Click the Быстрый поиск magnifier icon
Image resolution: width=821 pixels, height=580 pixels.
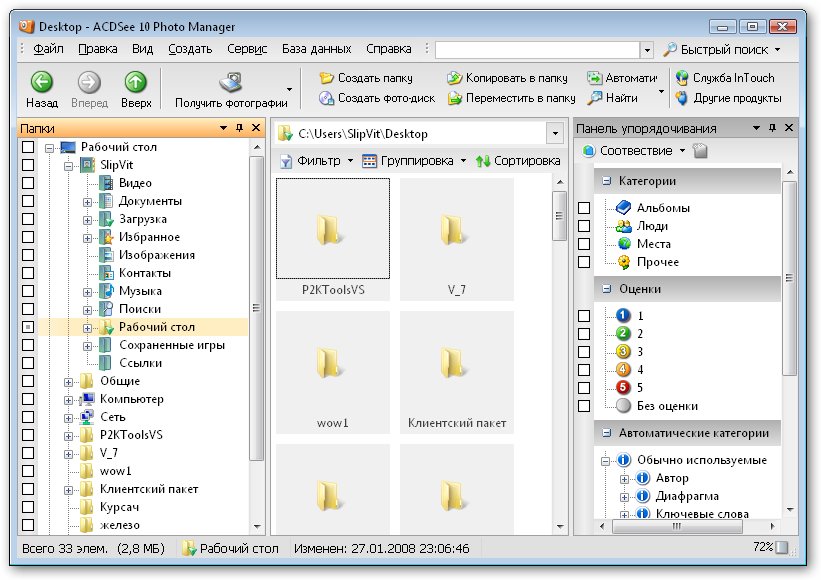(x=670, y=50)
